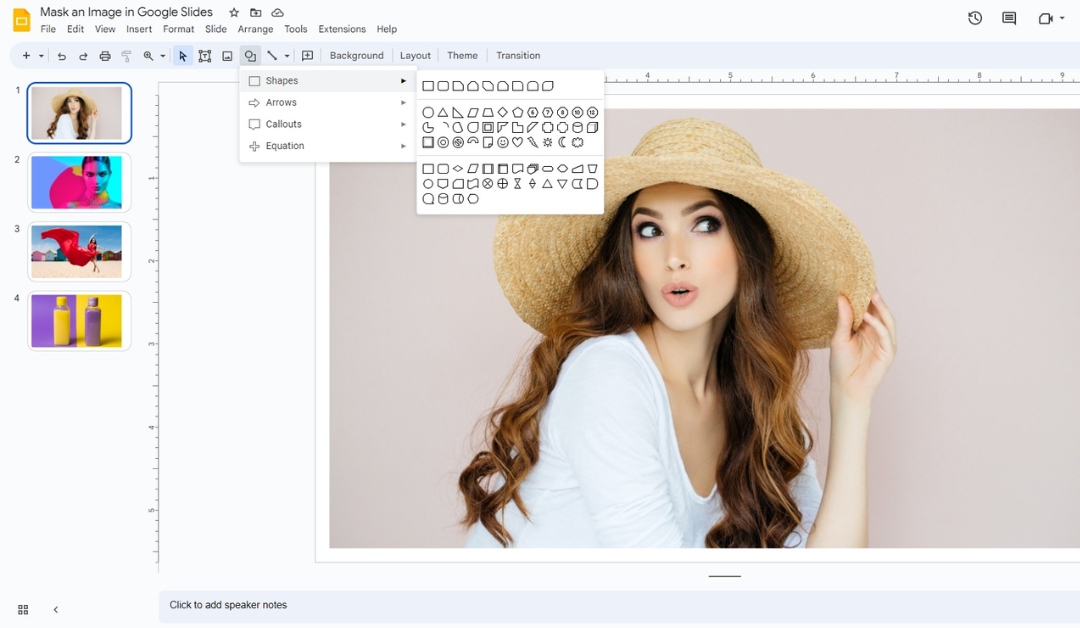This screenshot has width=1080, height=628.
Task: Select the text box tool
Action: [x=204, y=55]
